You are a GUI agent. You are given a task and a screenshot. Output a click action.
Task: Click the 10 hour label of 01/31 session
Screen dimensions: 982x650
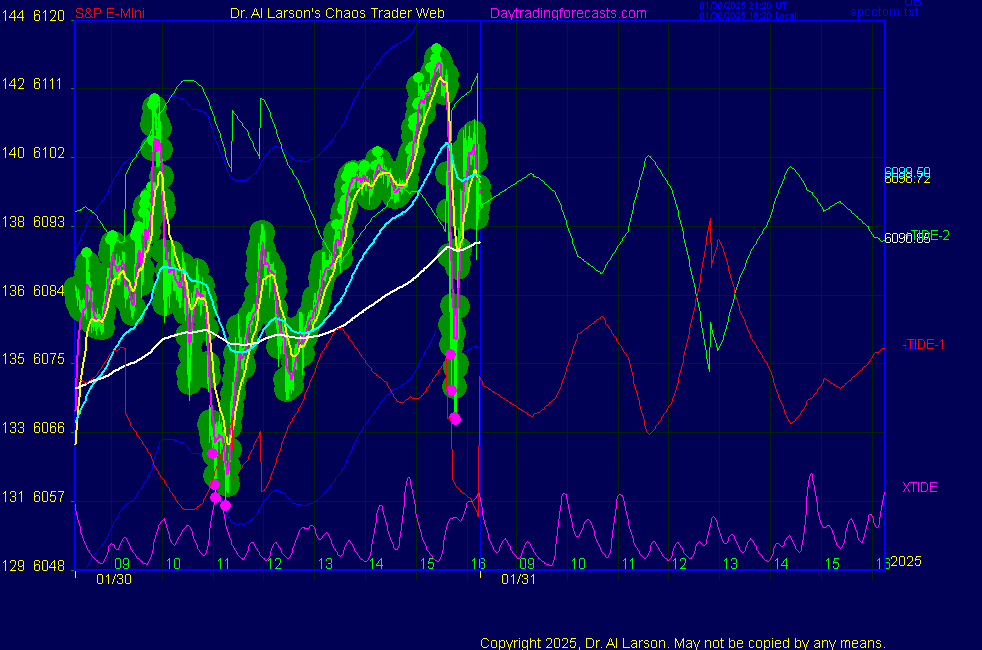pyautogui.click(x=578, y=564)
